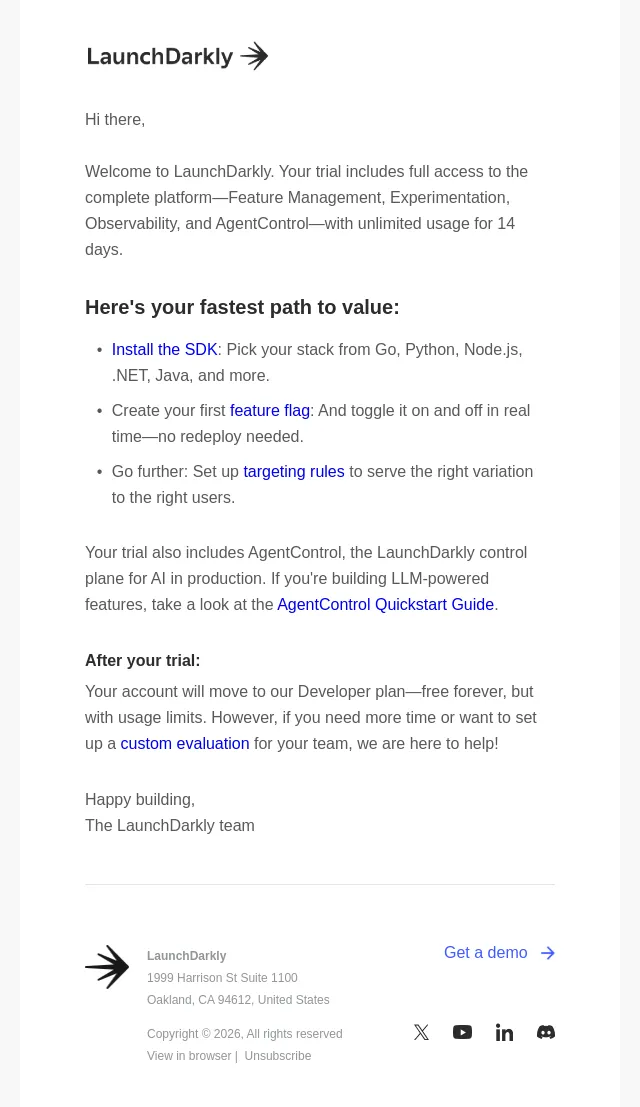Open the YouTube social icon
The width and height of the screenshot is (640, 1107).
coord(462,1032)
